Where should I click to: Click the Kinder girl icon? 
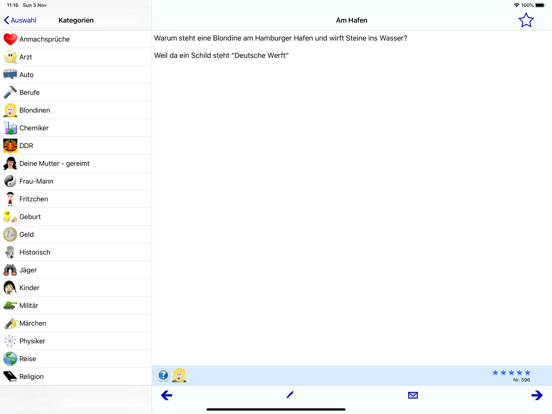click(10, 288)
